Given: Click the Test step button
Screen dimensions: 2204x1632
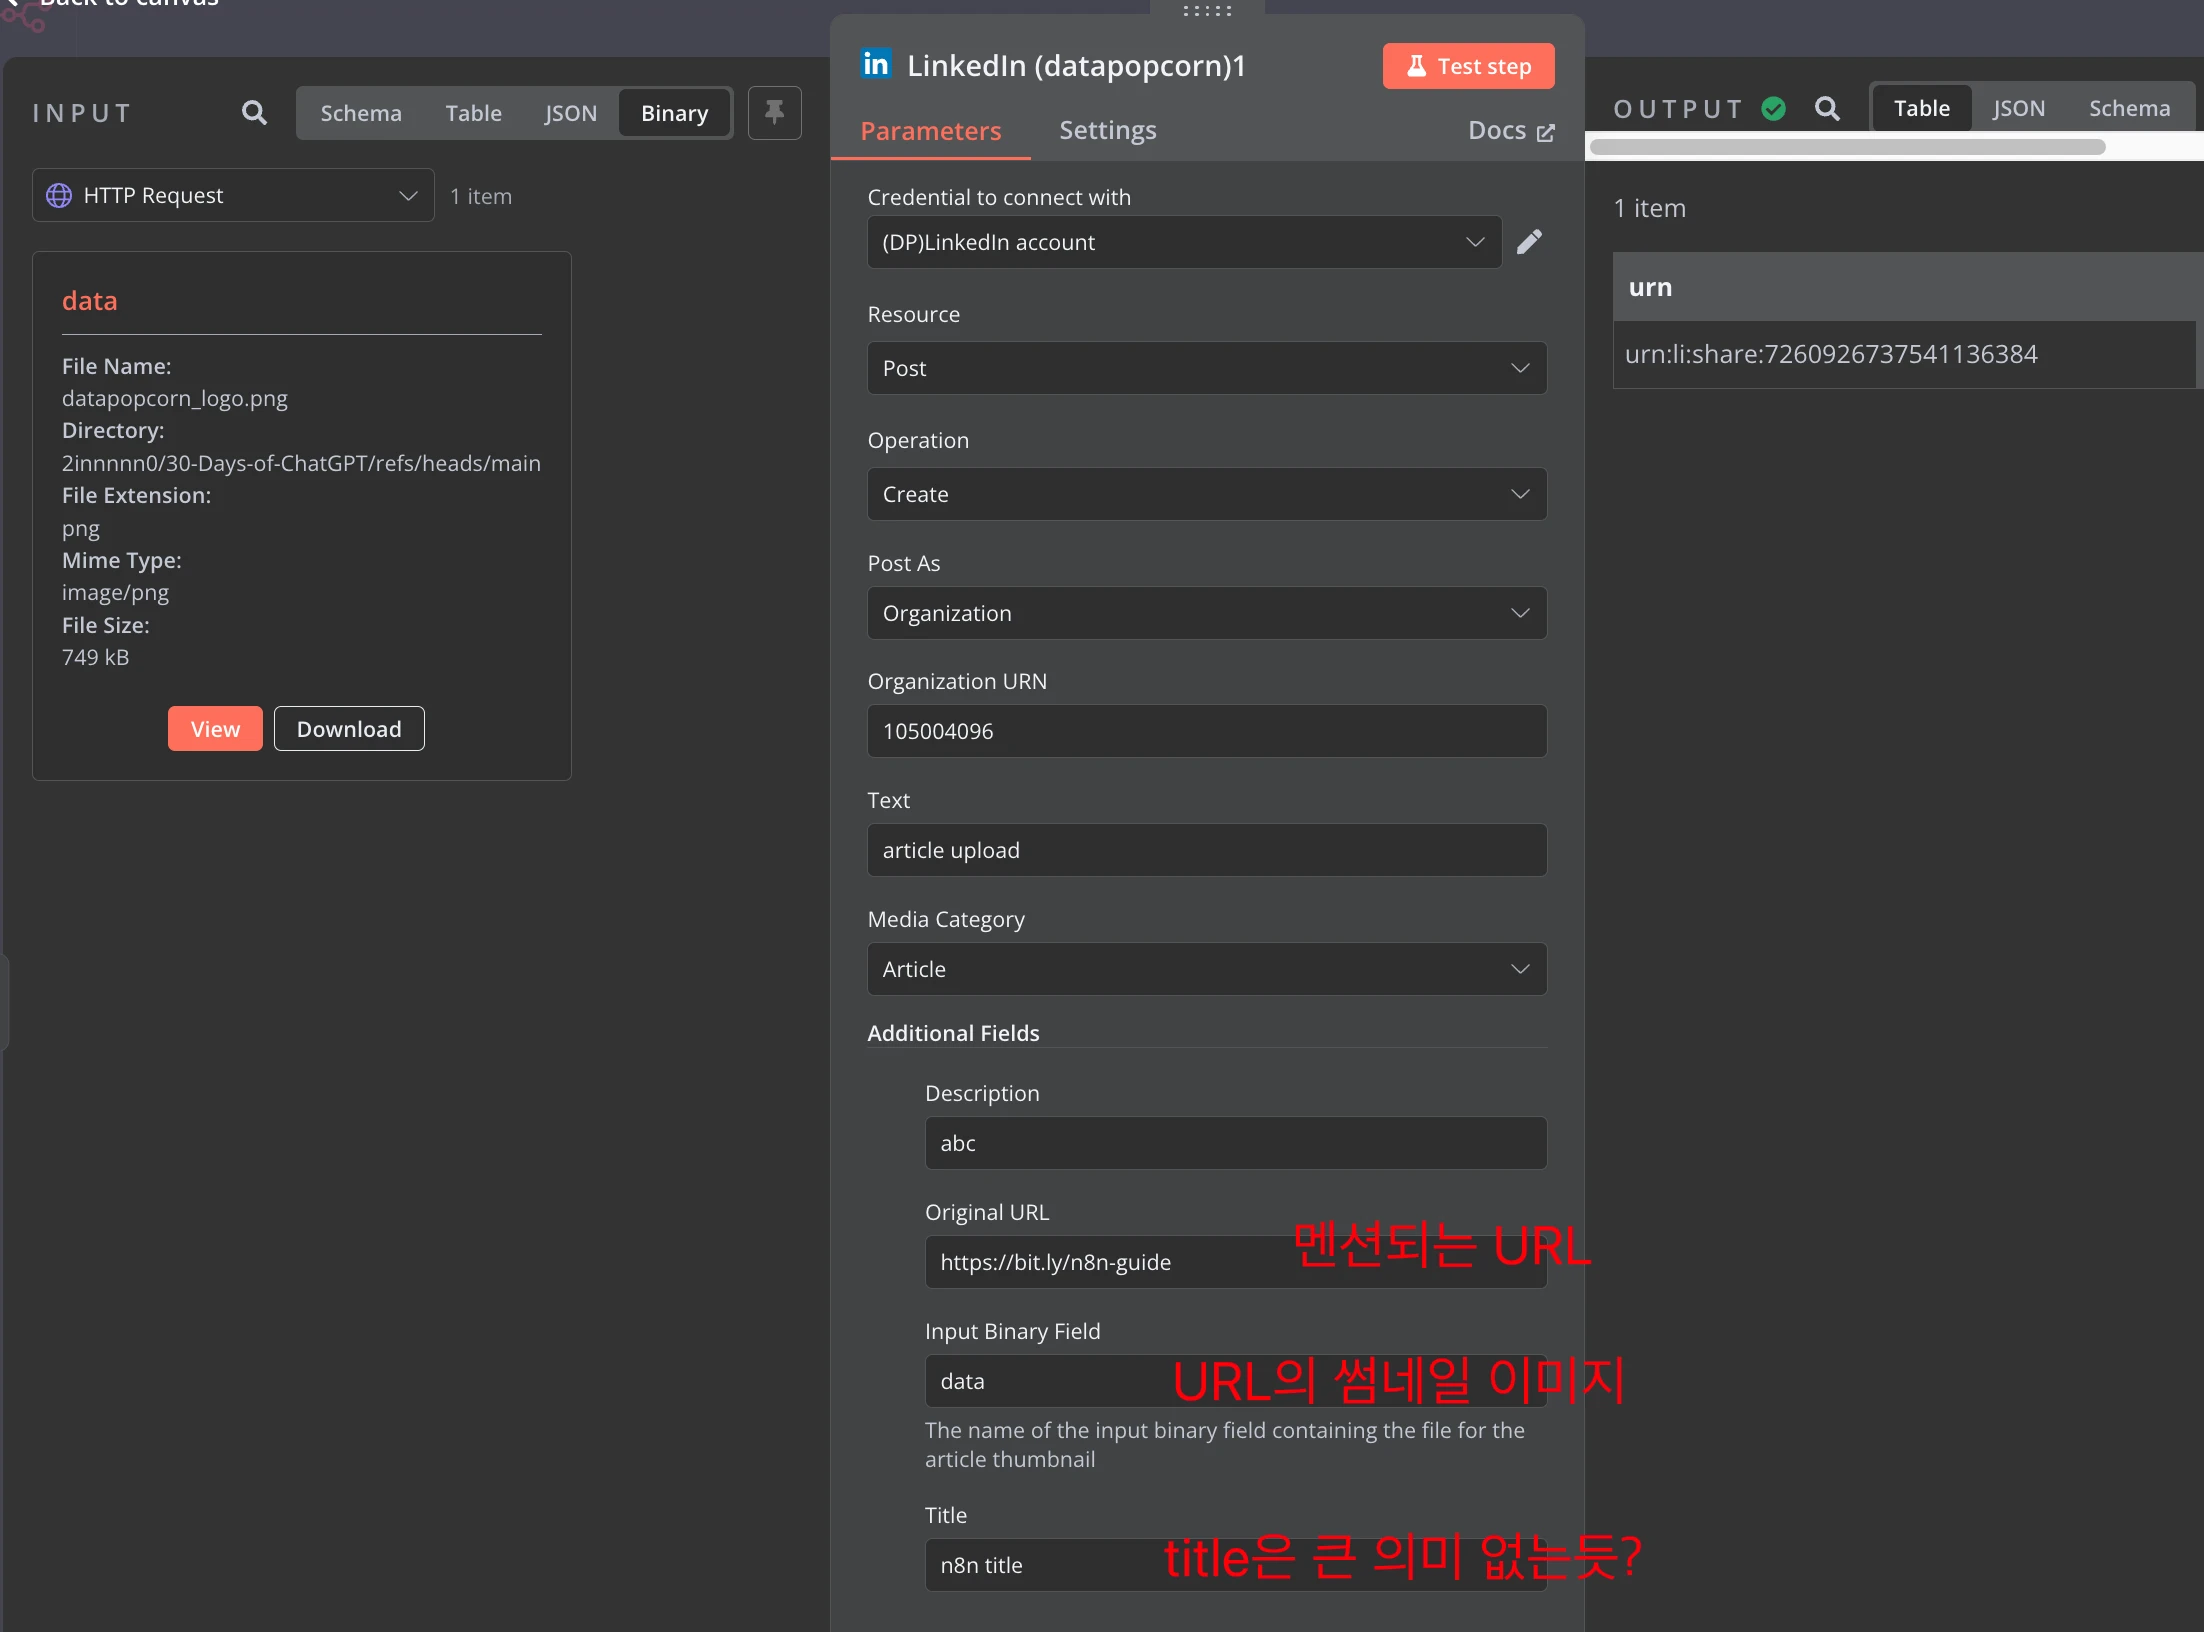Looking at the screenshot, I should pos(1468,66).
